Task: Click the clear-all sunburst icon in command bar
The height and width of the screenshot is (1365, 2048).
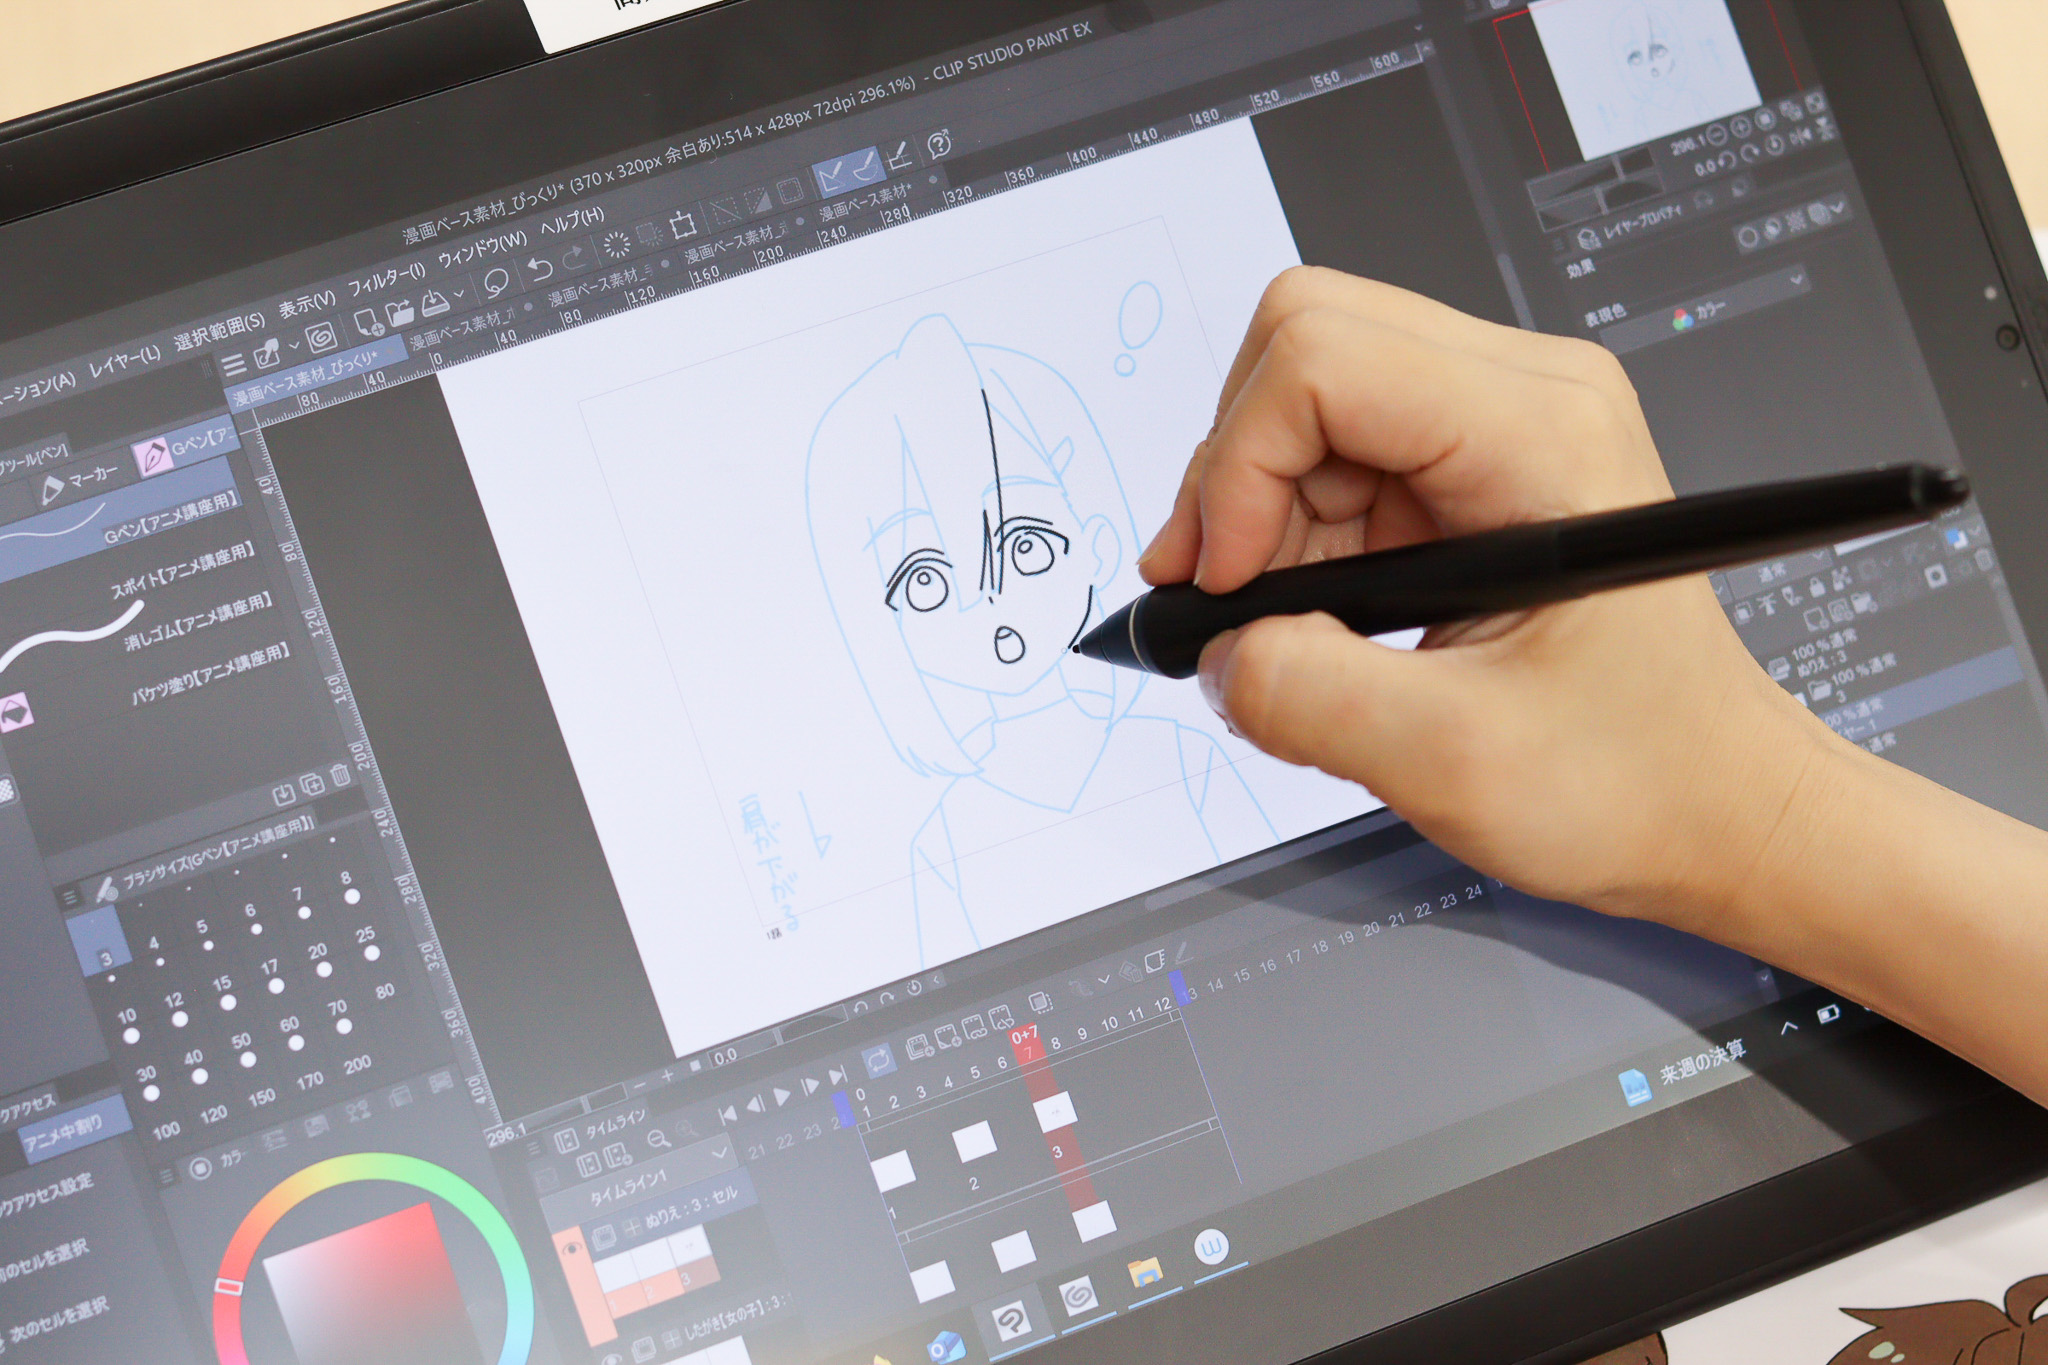Action: (616, 244)
